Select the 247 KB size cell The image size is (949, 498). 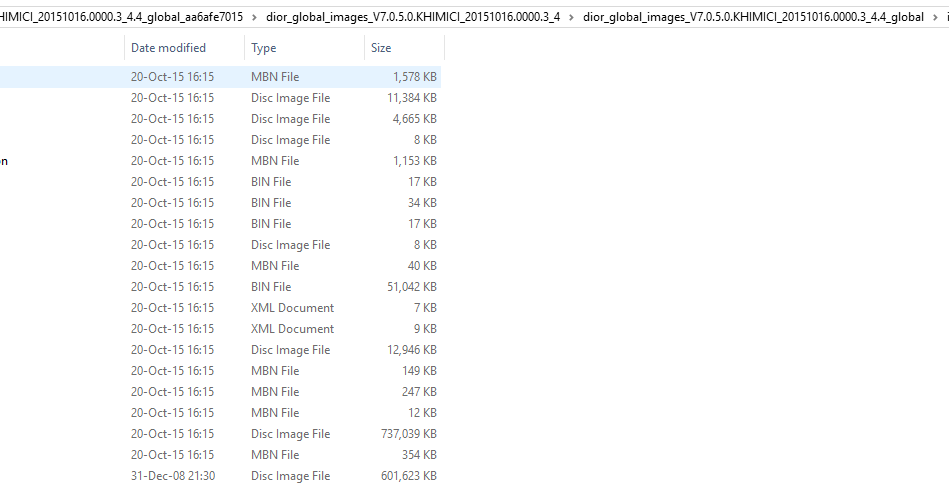[x=419, y=392]
